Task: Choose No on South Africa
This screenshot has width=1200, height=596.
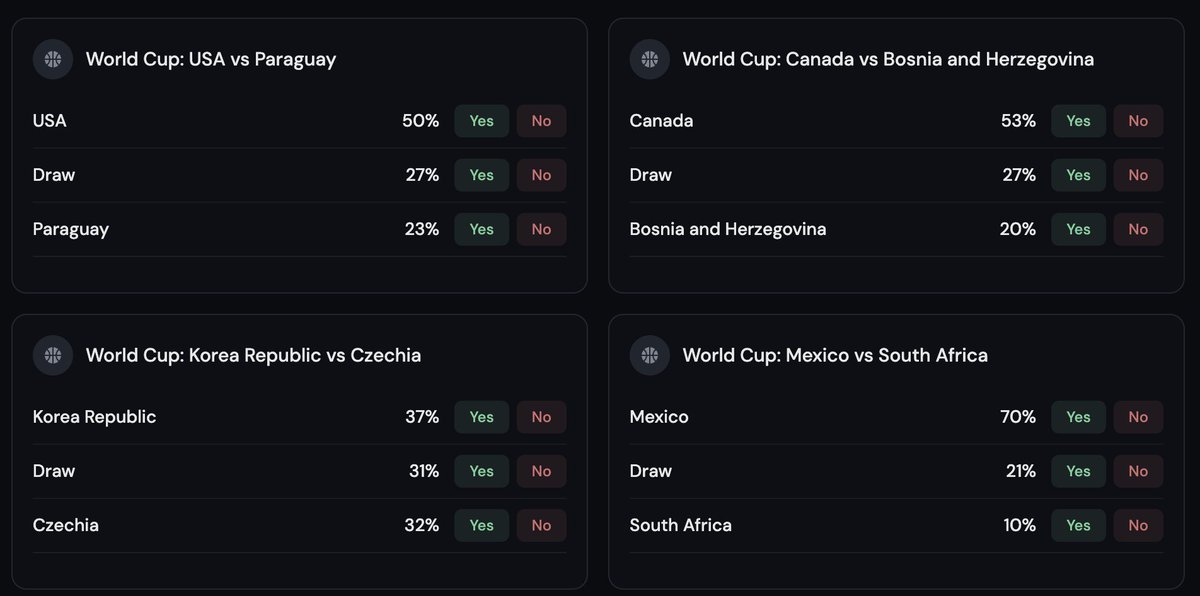Action: 1138,525
